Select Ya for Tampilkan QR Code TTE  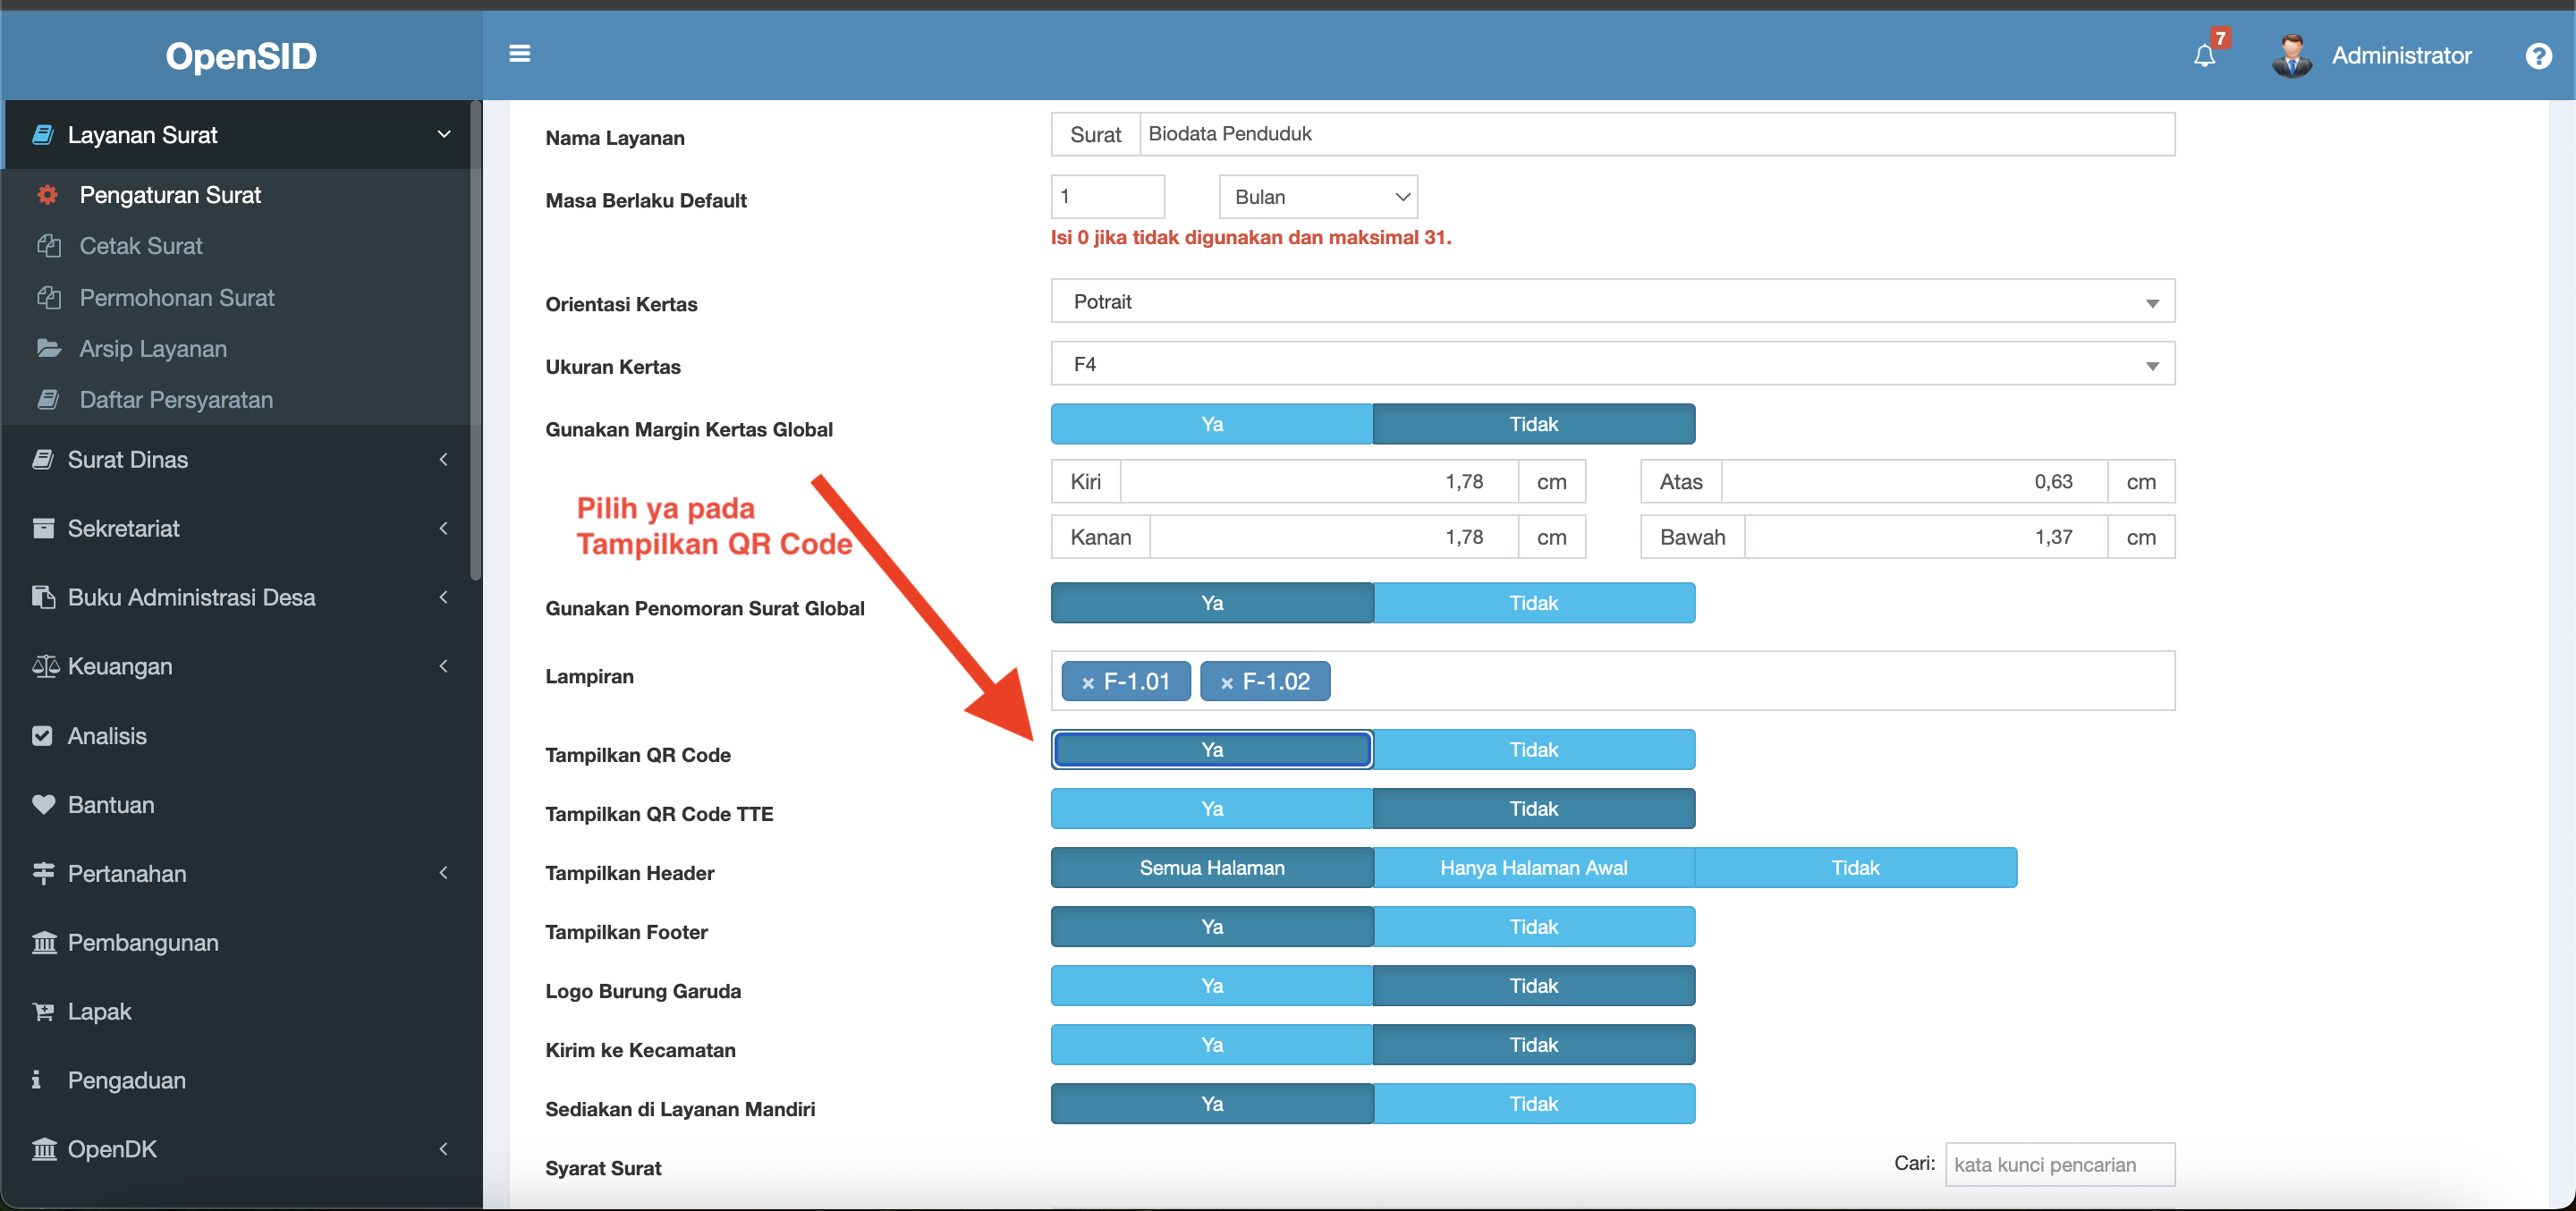click(x=1211, y=808)
